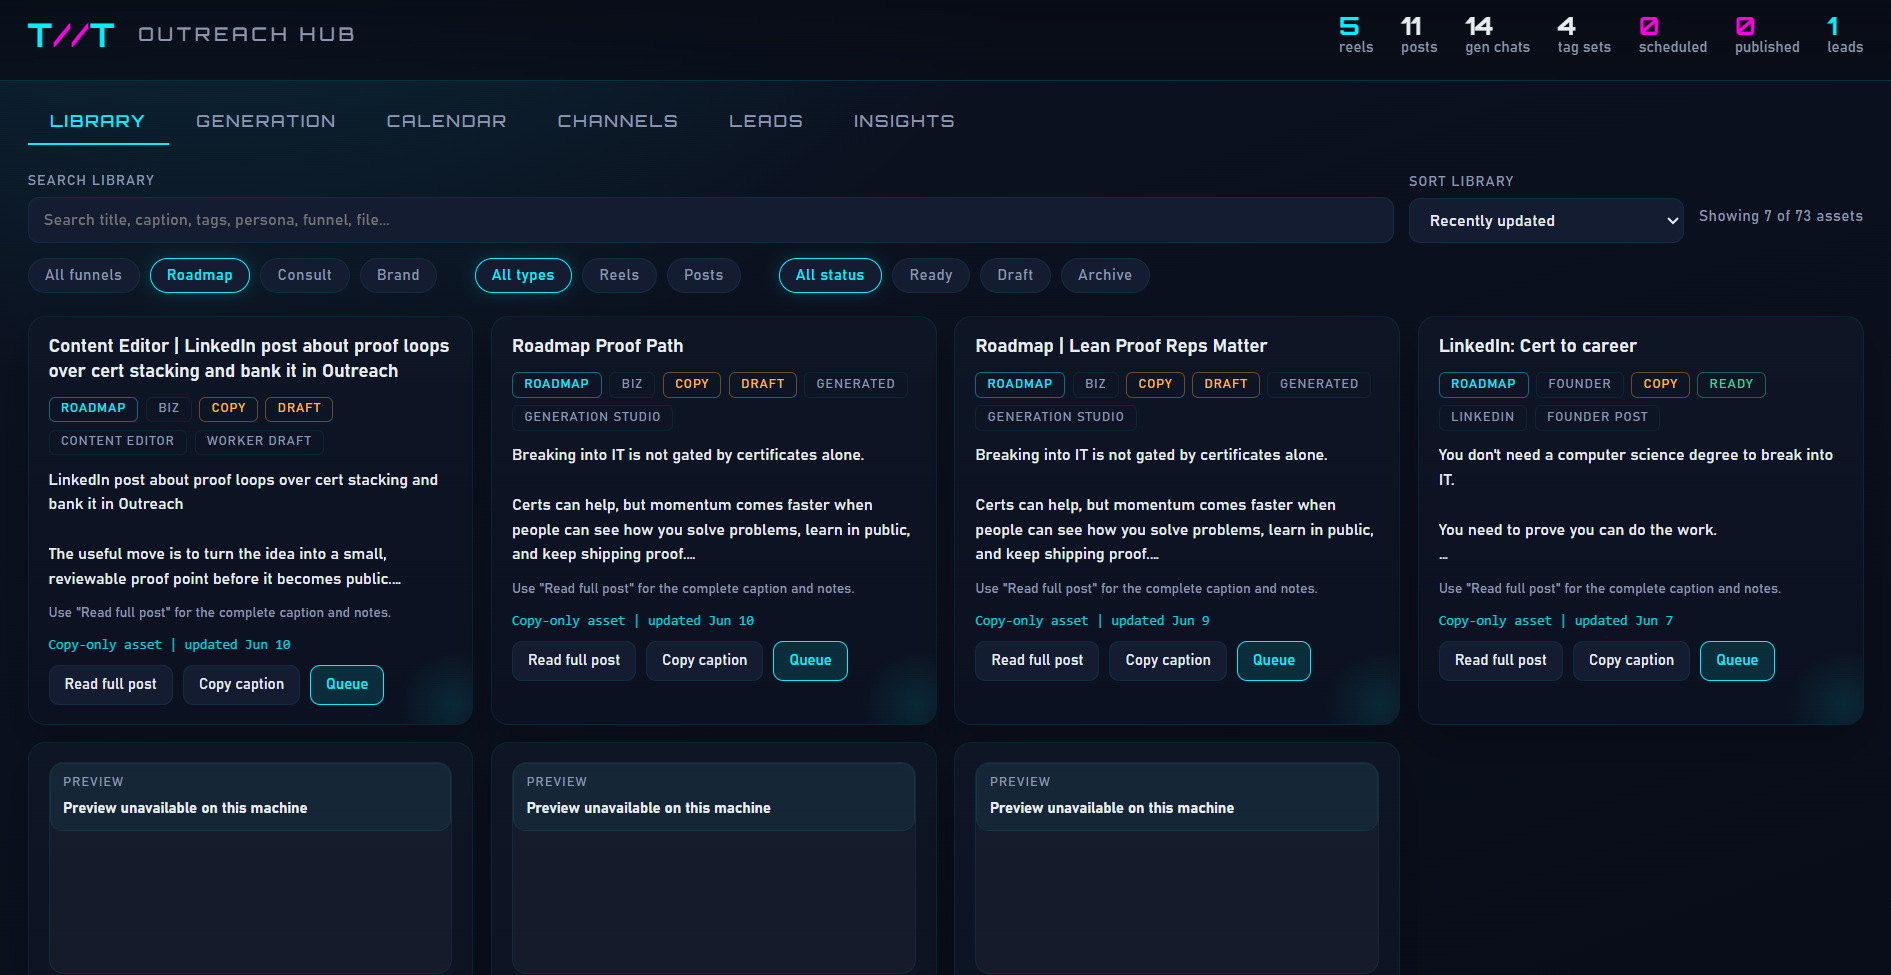
Task: Click the published zero counter
Action: pyautogui.click(x=1767, y=35)
